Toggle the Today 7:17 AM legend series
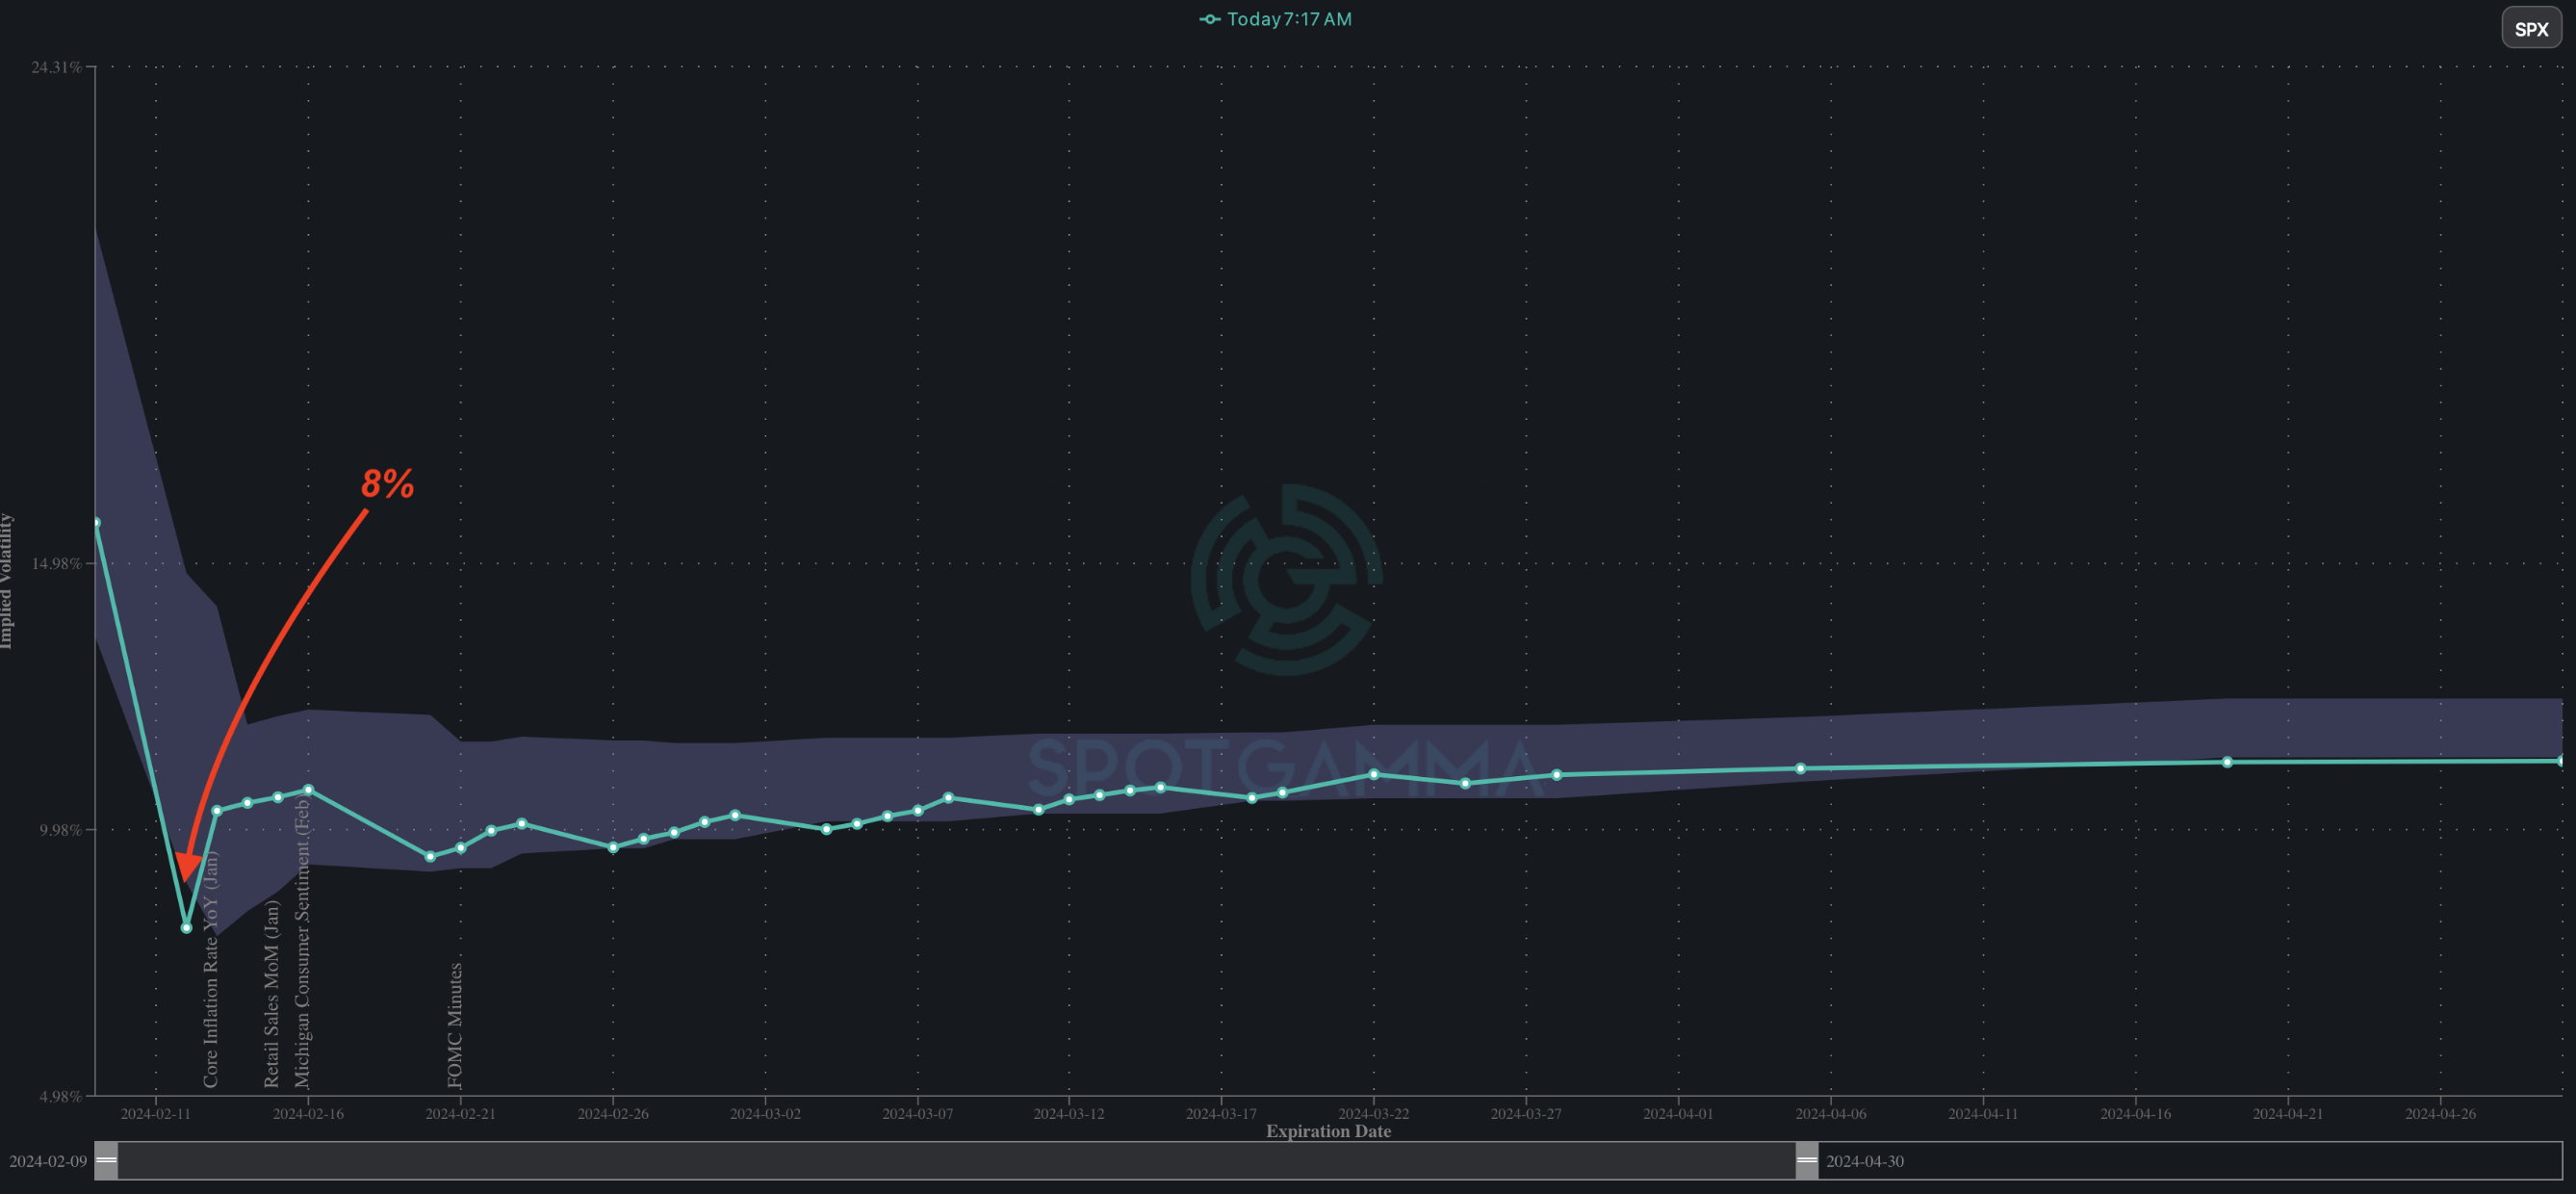 coord(1288,19)
